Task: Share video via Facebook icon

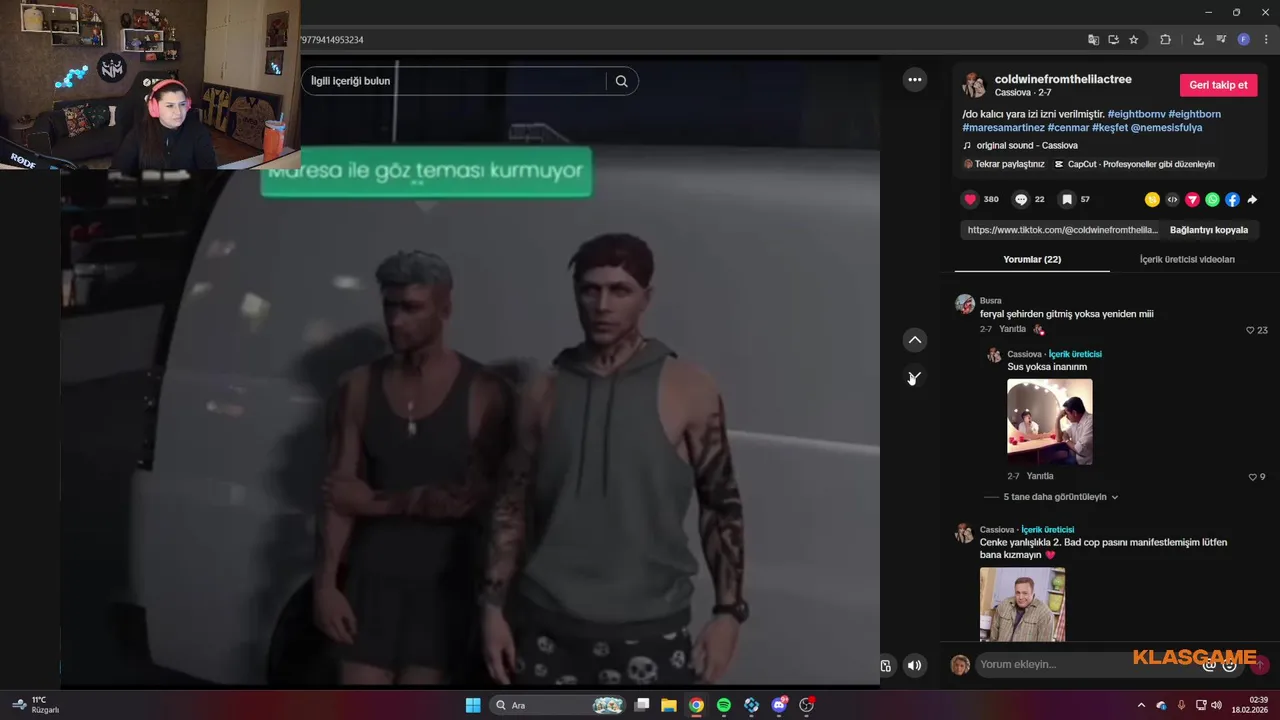Action: point(1232,200)
